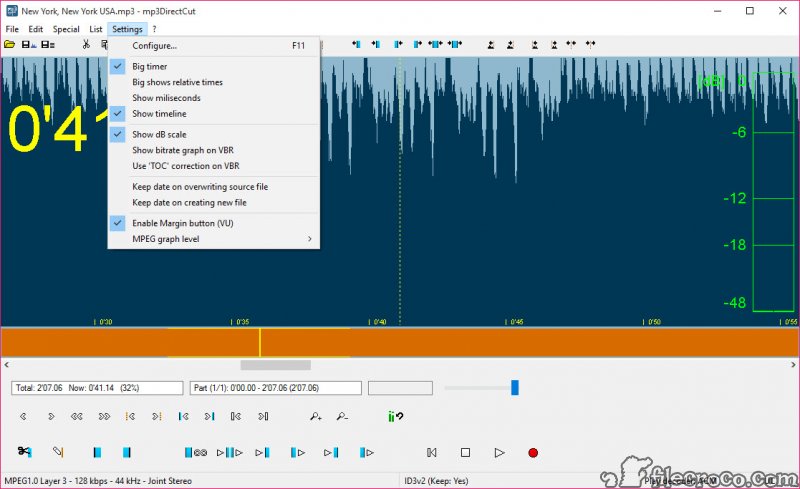800x489 pixels.
Task: Expand the MPEG graph level submenu
Action: click(214, 239)
